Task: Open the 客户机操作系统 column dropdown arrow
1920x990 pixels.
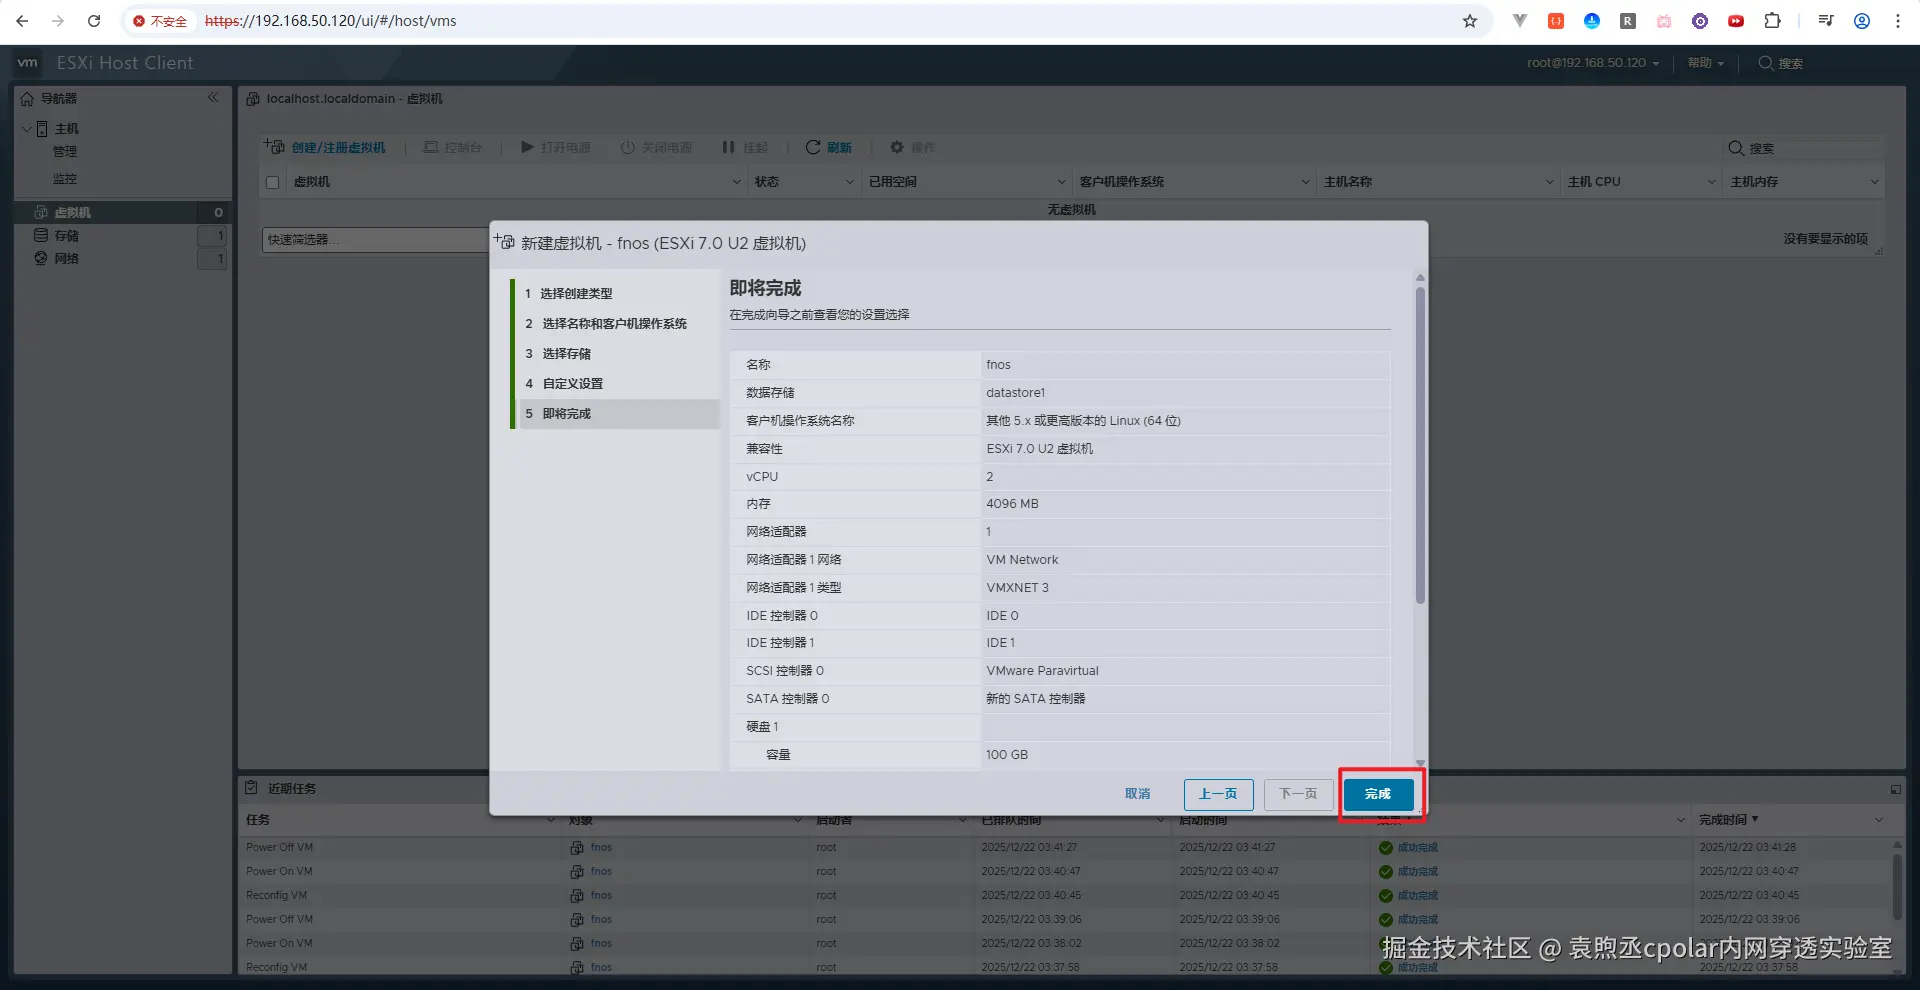Action: point(1306,182)
